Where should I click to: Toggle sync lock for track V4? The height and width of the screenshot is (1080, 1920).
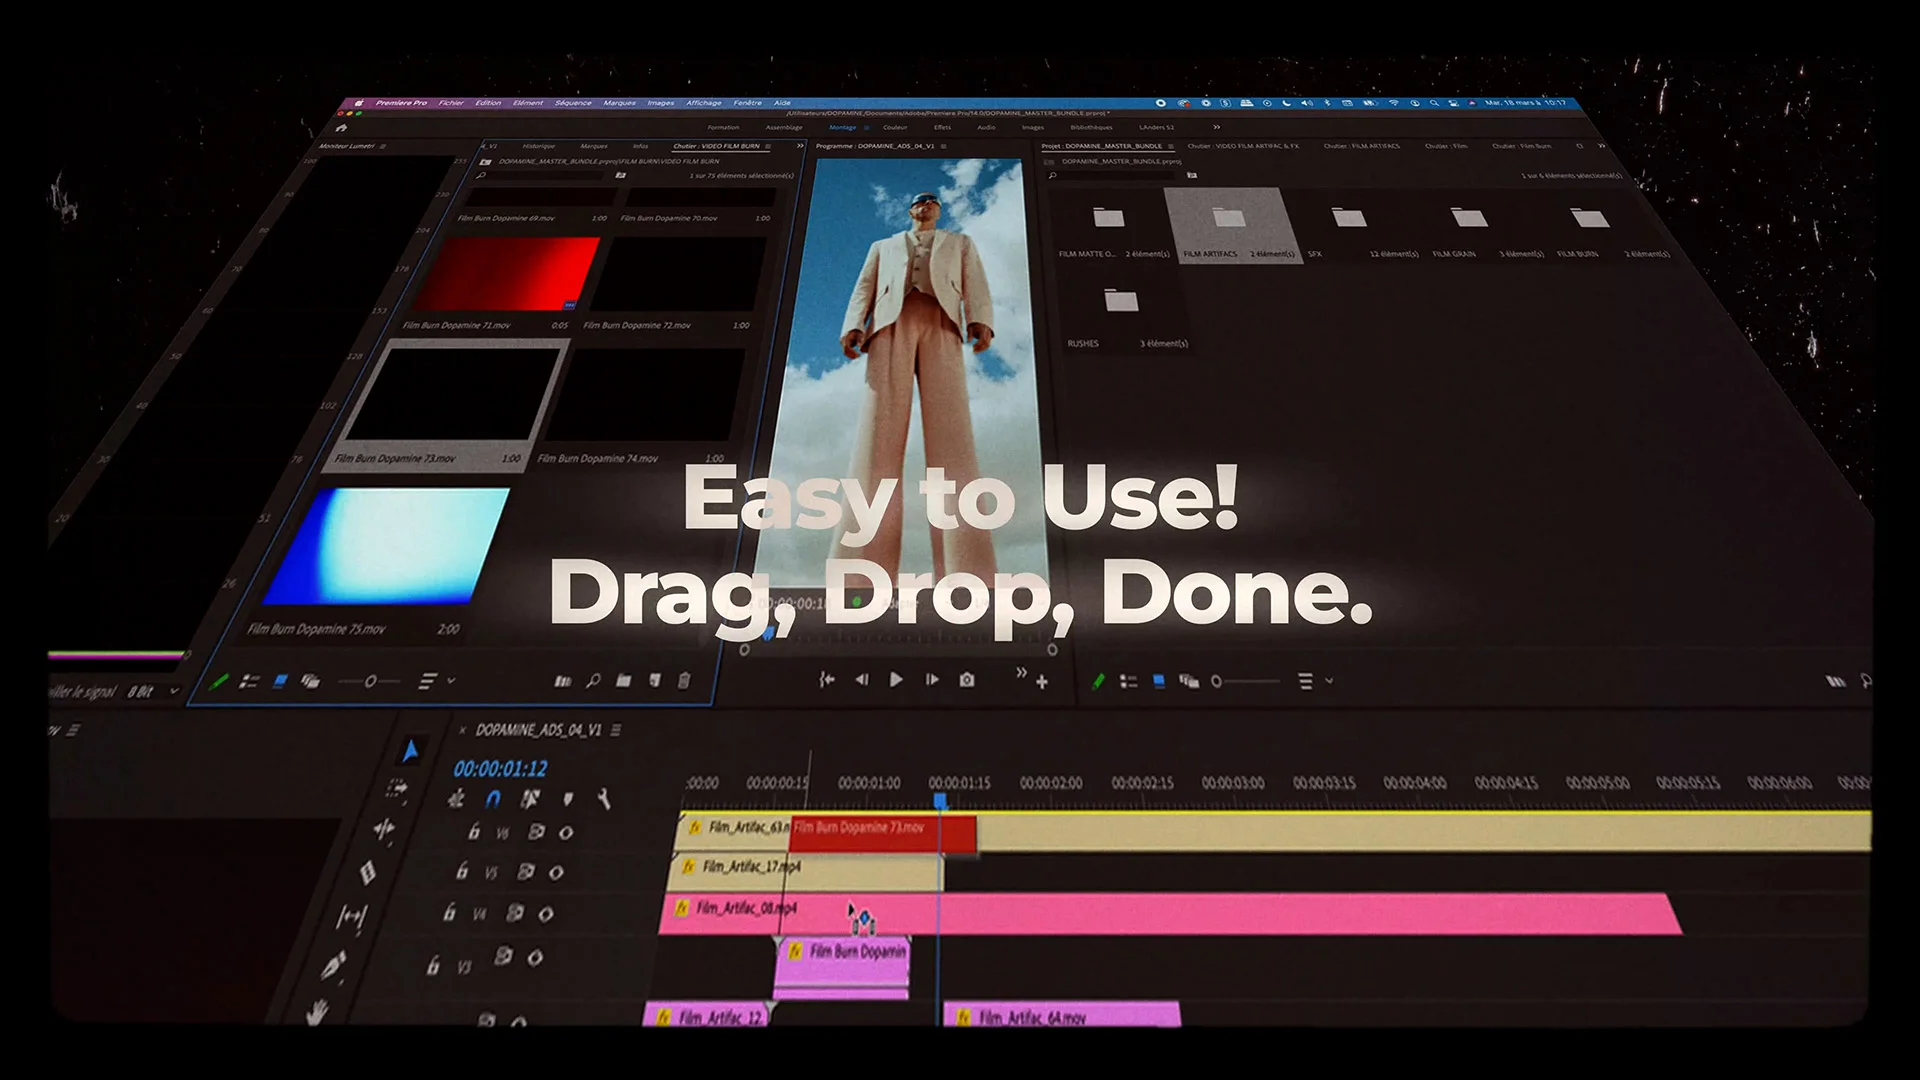pos(514,913)
